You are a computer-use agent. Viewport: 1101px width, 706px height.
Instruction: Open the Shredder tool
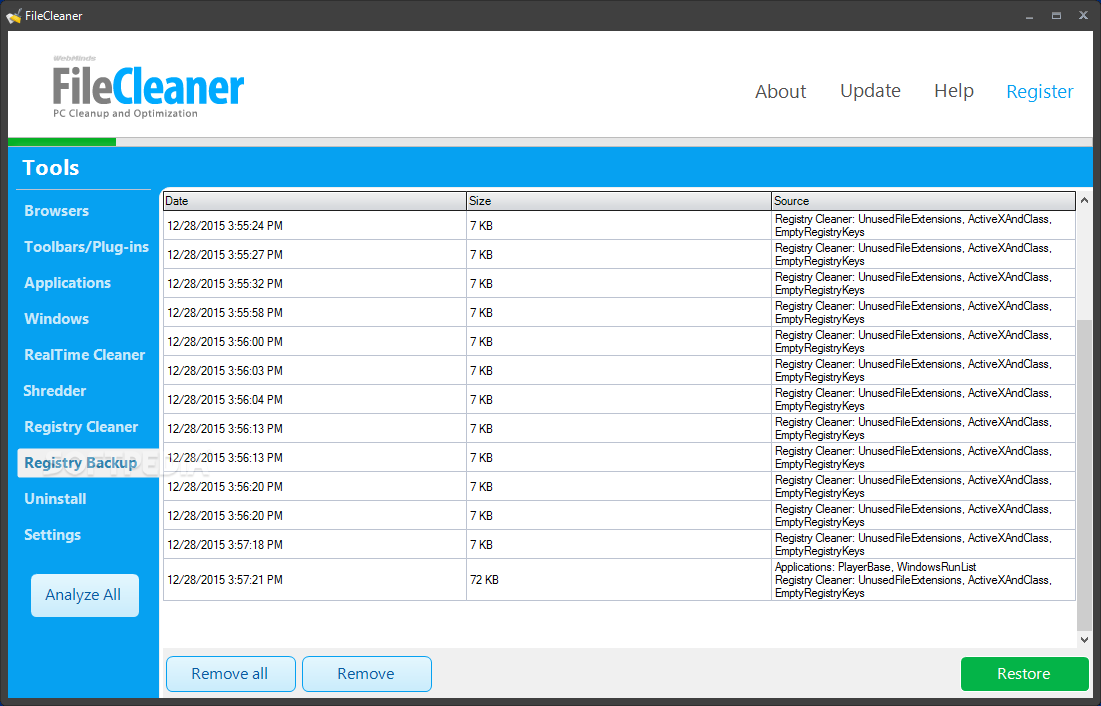(x=54, y=391)
